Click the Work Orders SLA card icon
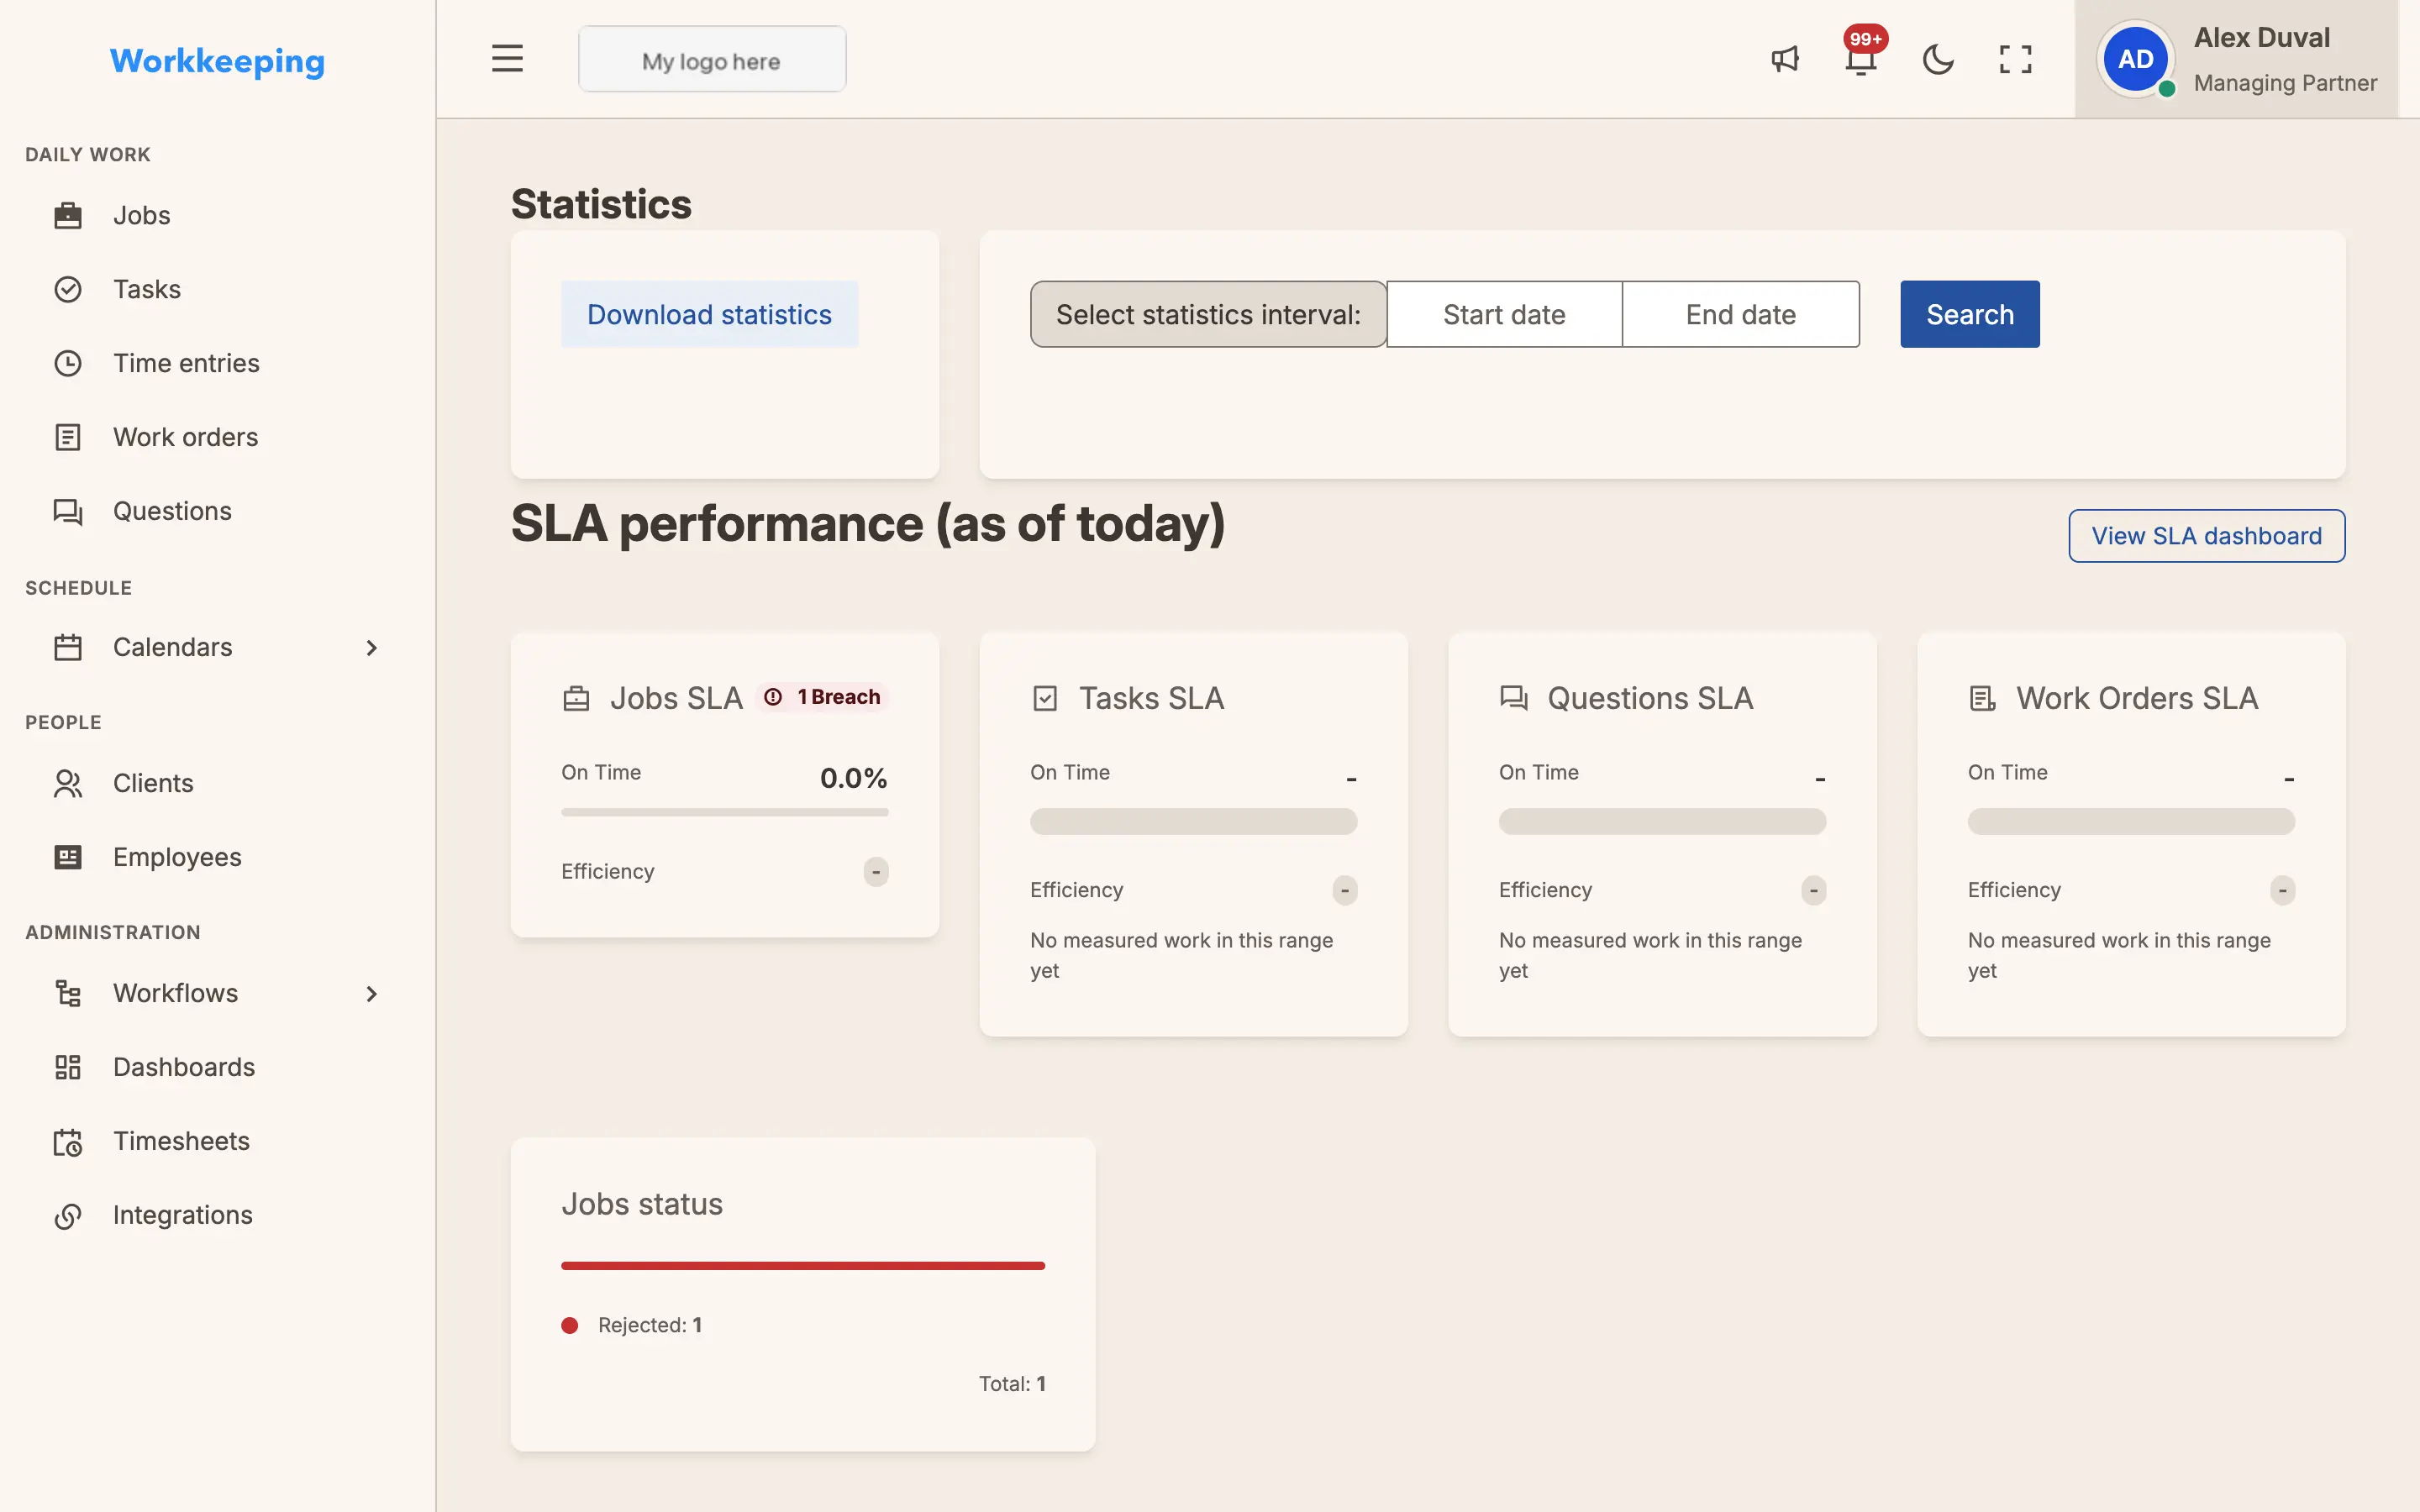This screenshot has height=1512, width=2420. click(1982, 698)
